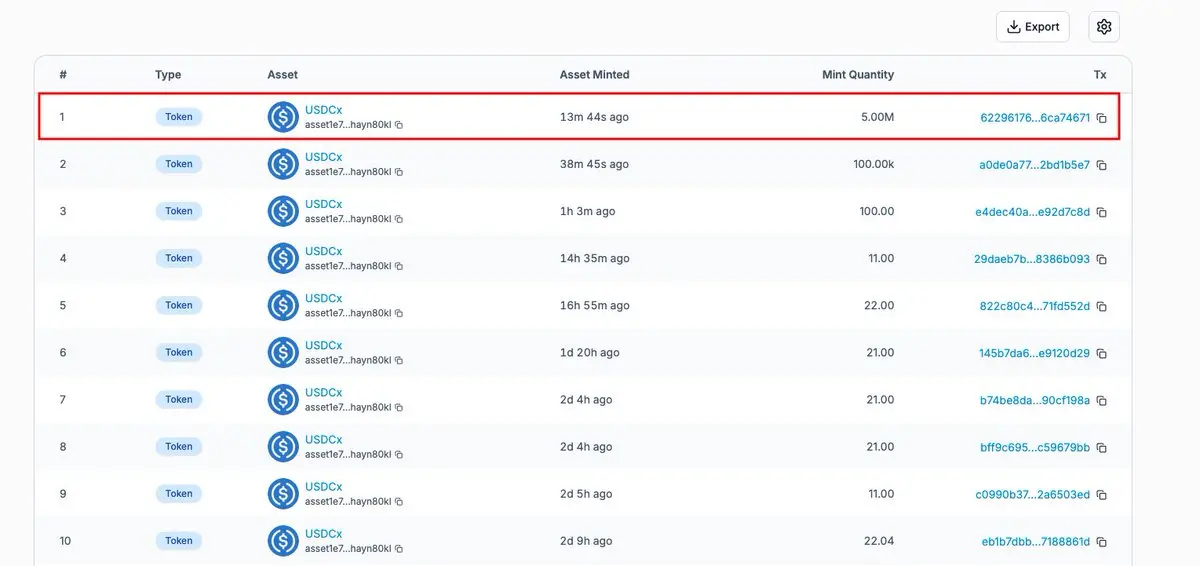Open transaction a0de0a77...2bd1b5e7
This screenshot has width=1200, height=566.
[x=1035, y=165]
